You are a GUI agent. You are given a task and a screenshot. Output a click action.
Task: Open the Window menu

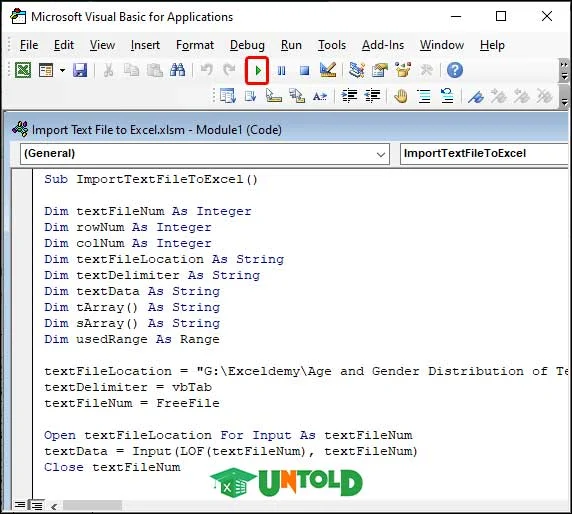point(442,45)
